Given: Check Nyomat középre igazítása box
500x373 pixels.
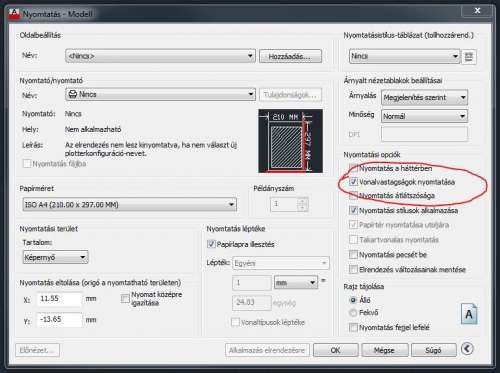Looking at the screenshot, I should coord(125,298).
